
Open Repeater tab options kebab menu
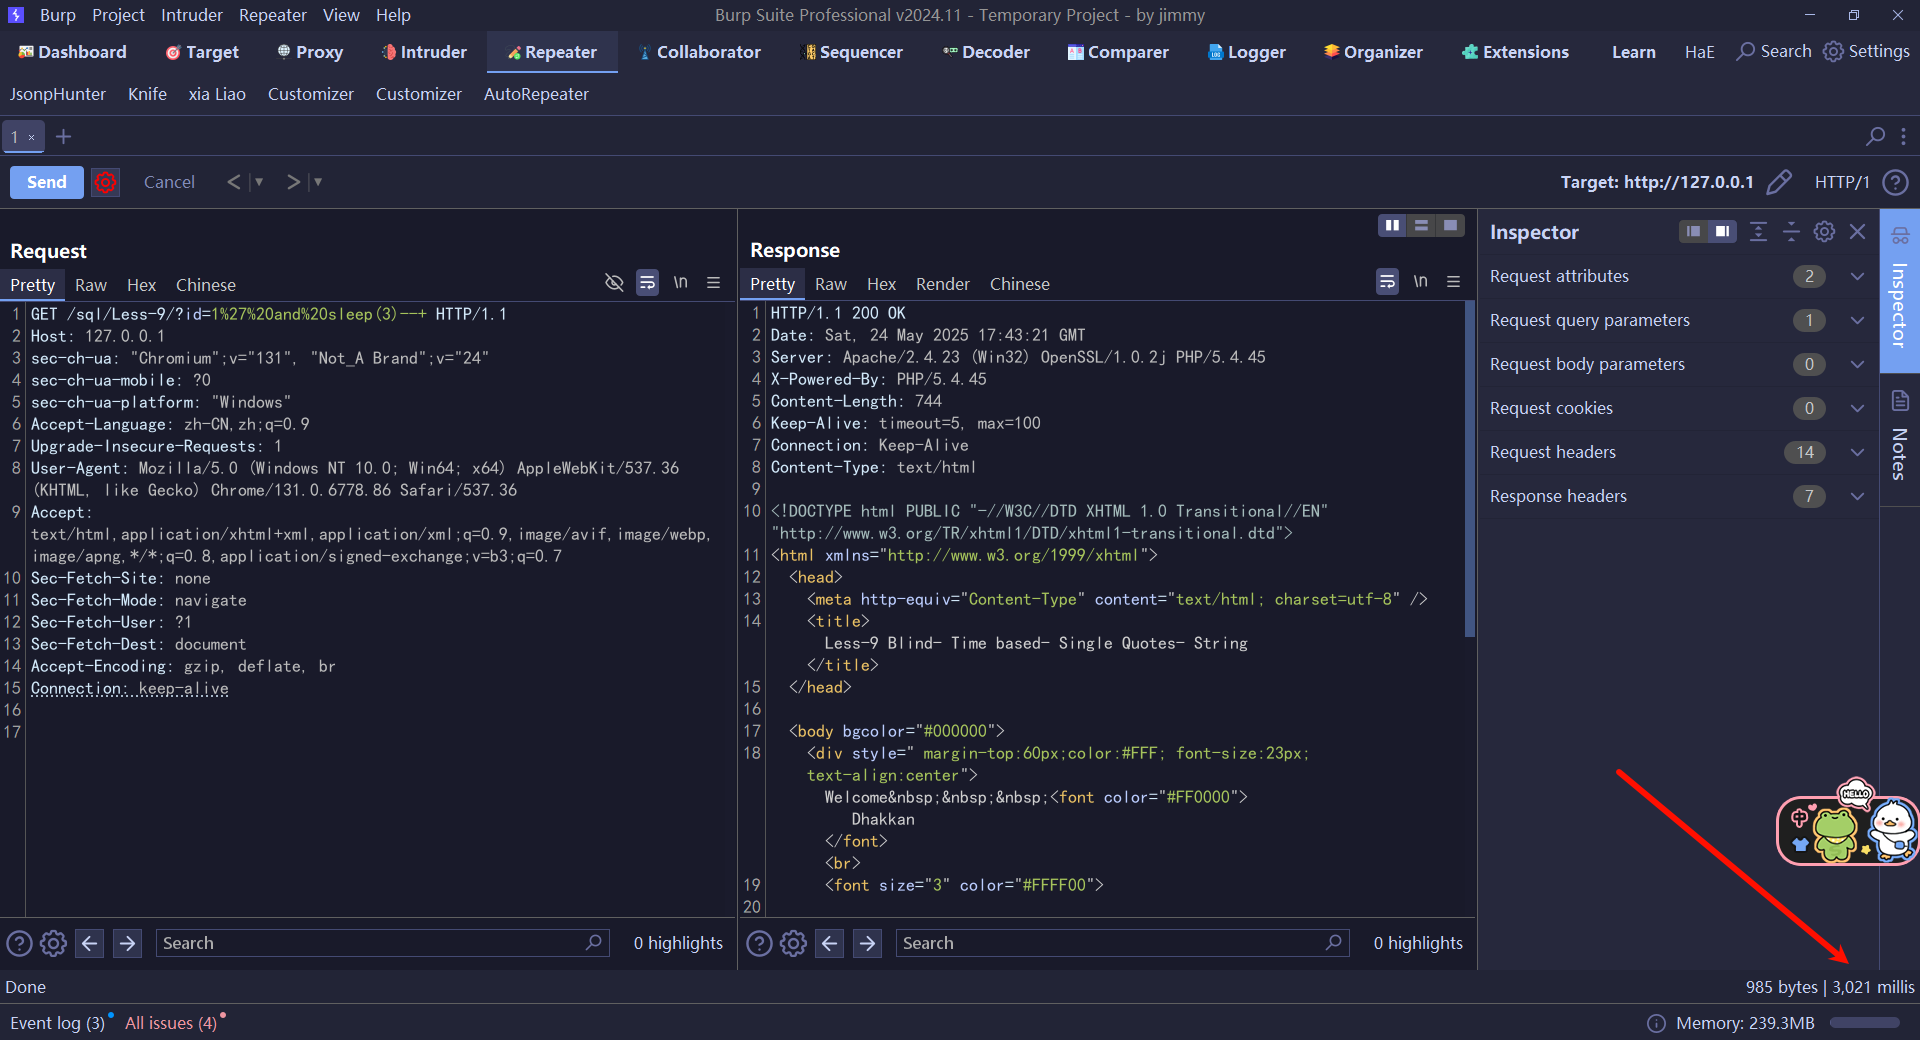pyautogui.click(x=1903, y=136)
